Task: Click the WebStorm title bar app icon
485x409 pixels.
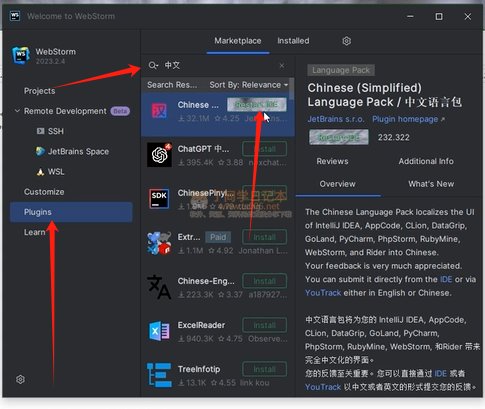Action: 14,16
